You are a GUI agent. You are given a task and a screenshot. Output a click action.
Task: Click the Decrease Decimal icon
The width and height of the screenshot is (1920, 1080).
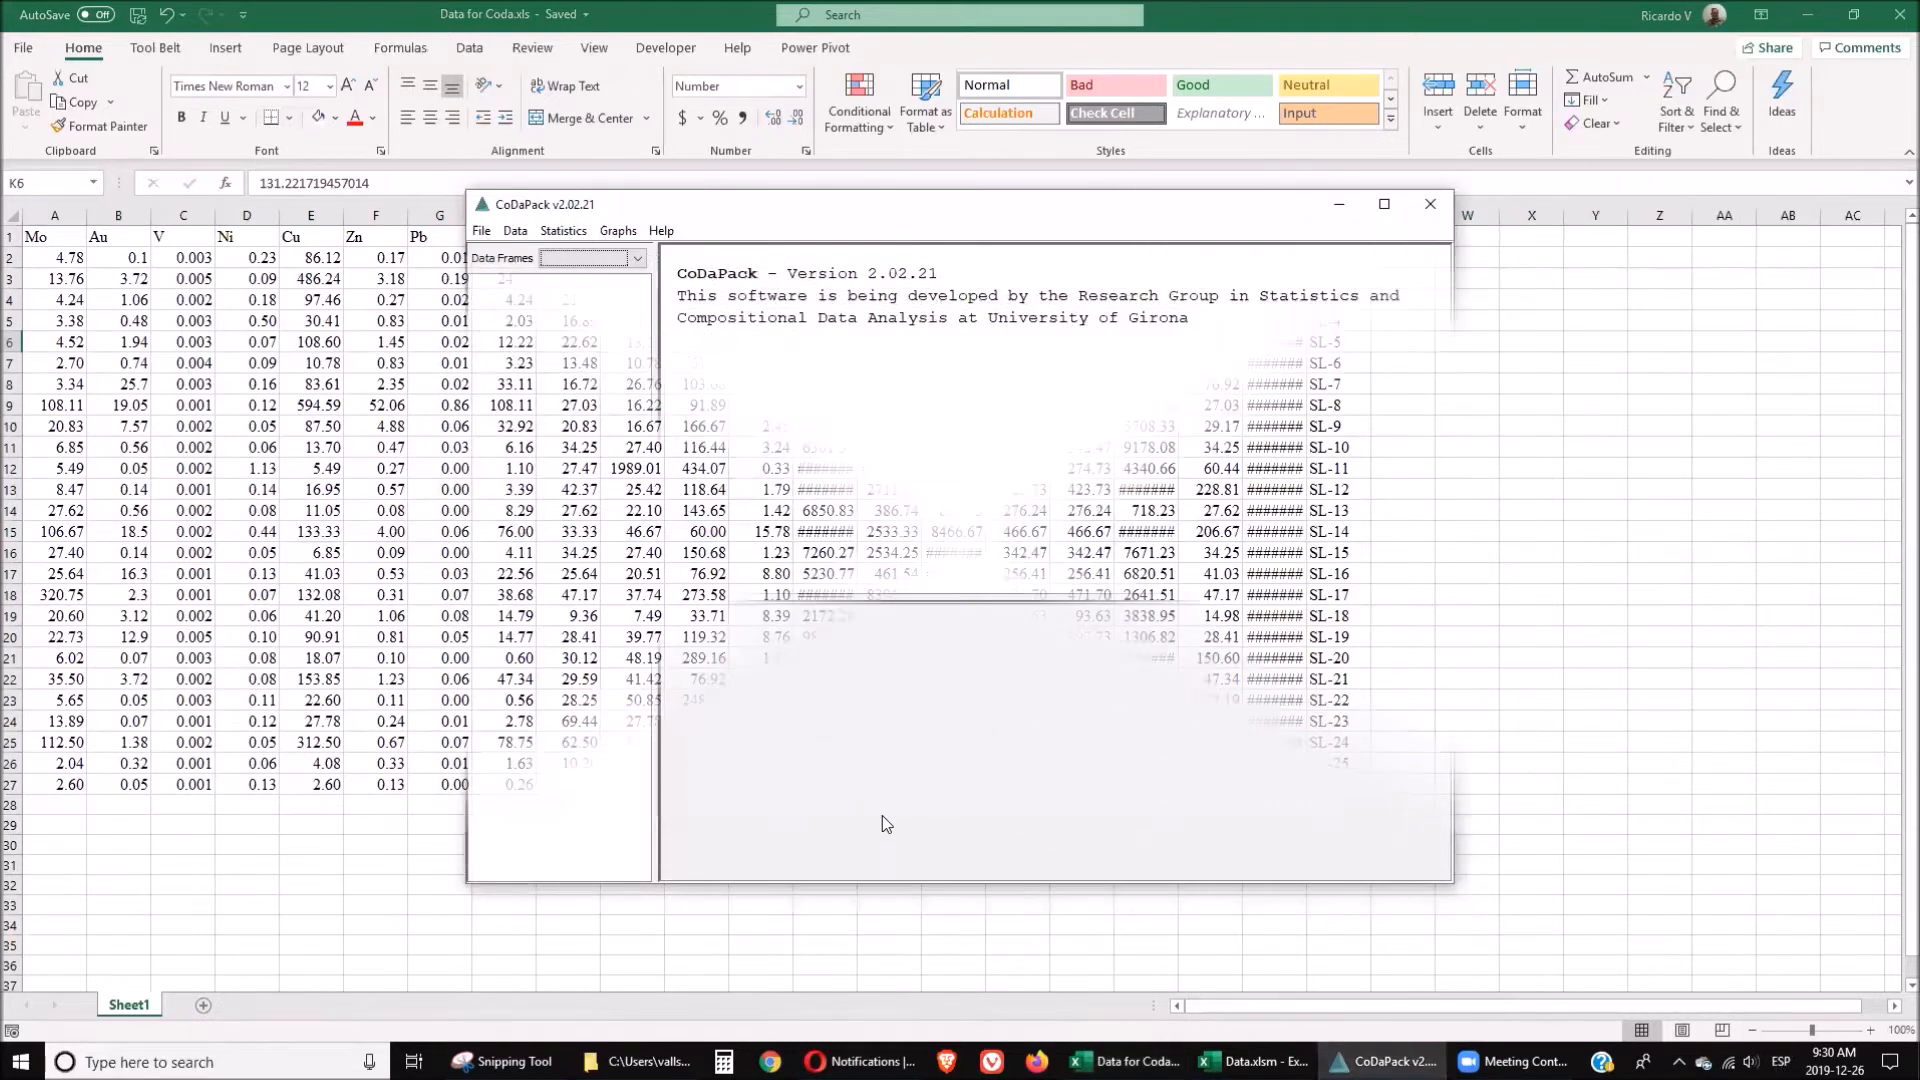[x=796, y=118]
